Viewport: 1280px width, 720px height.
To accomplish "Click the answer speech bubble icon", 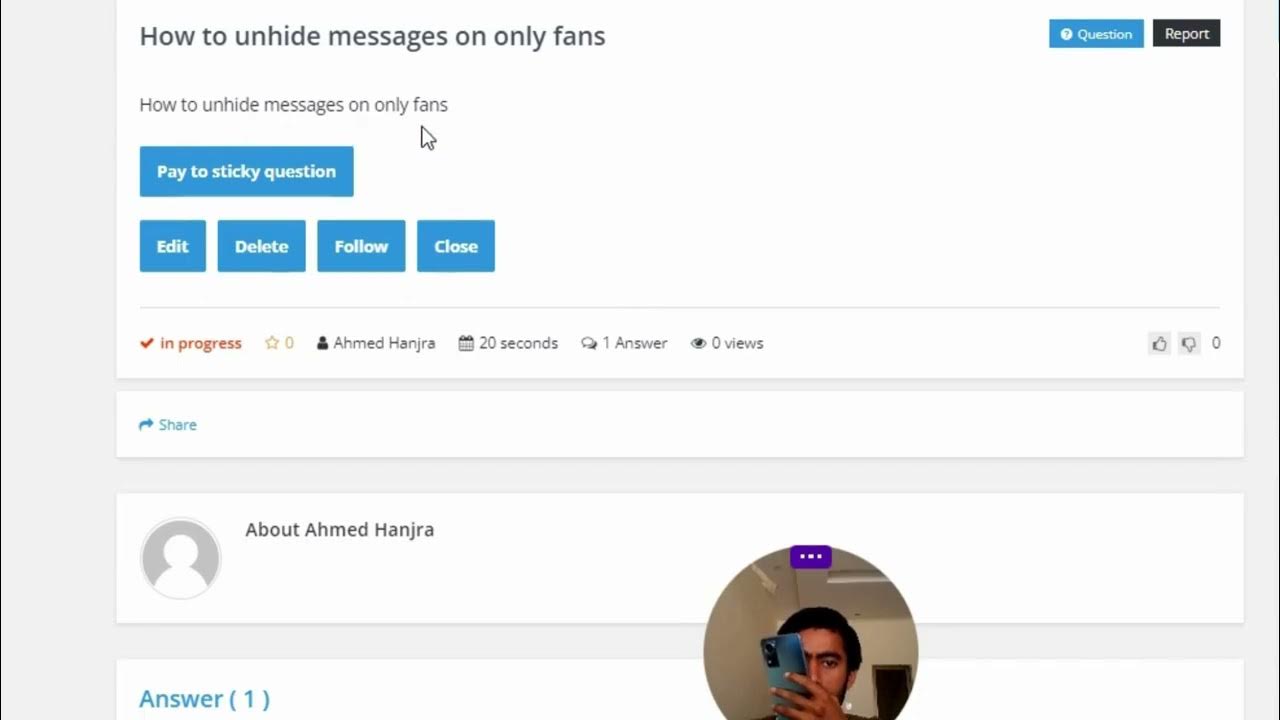I will [x=589, y=343].
